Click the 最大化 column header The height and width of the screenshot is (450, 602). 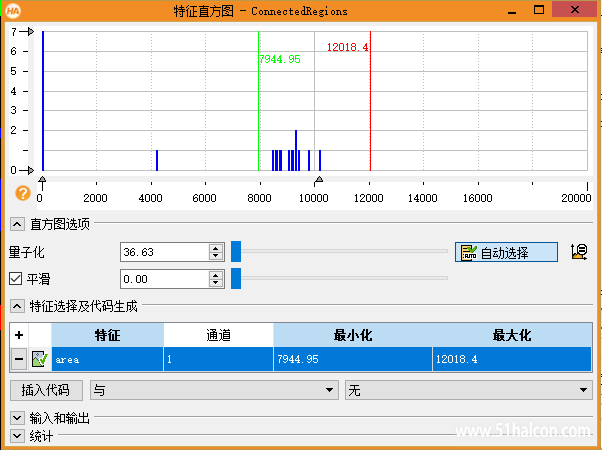pyautogui.click(x=512, y=335)
